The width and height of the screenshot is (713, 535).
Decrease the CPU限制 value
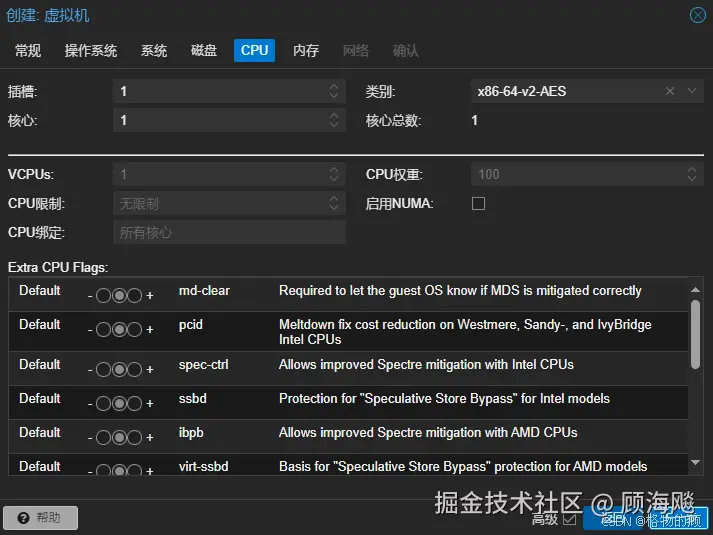coord(334,208)
